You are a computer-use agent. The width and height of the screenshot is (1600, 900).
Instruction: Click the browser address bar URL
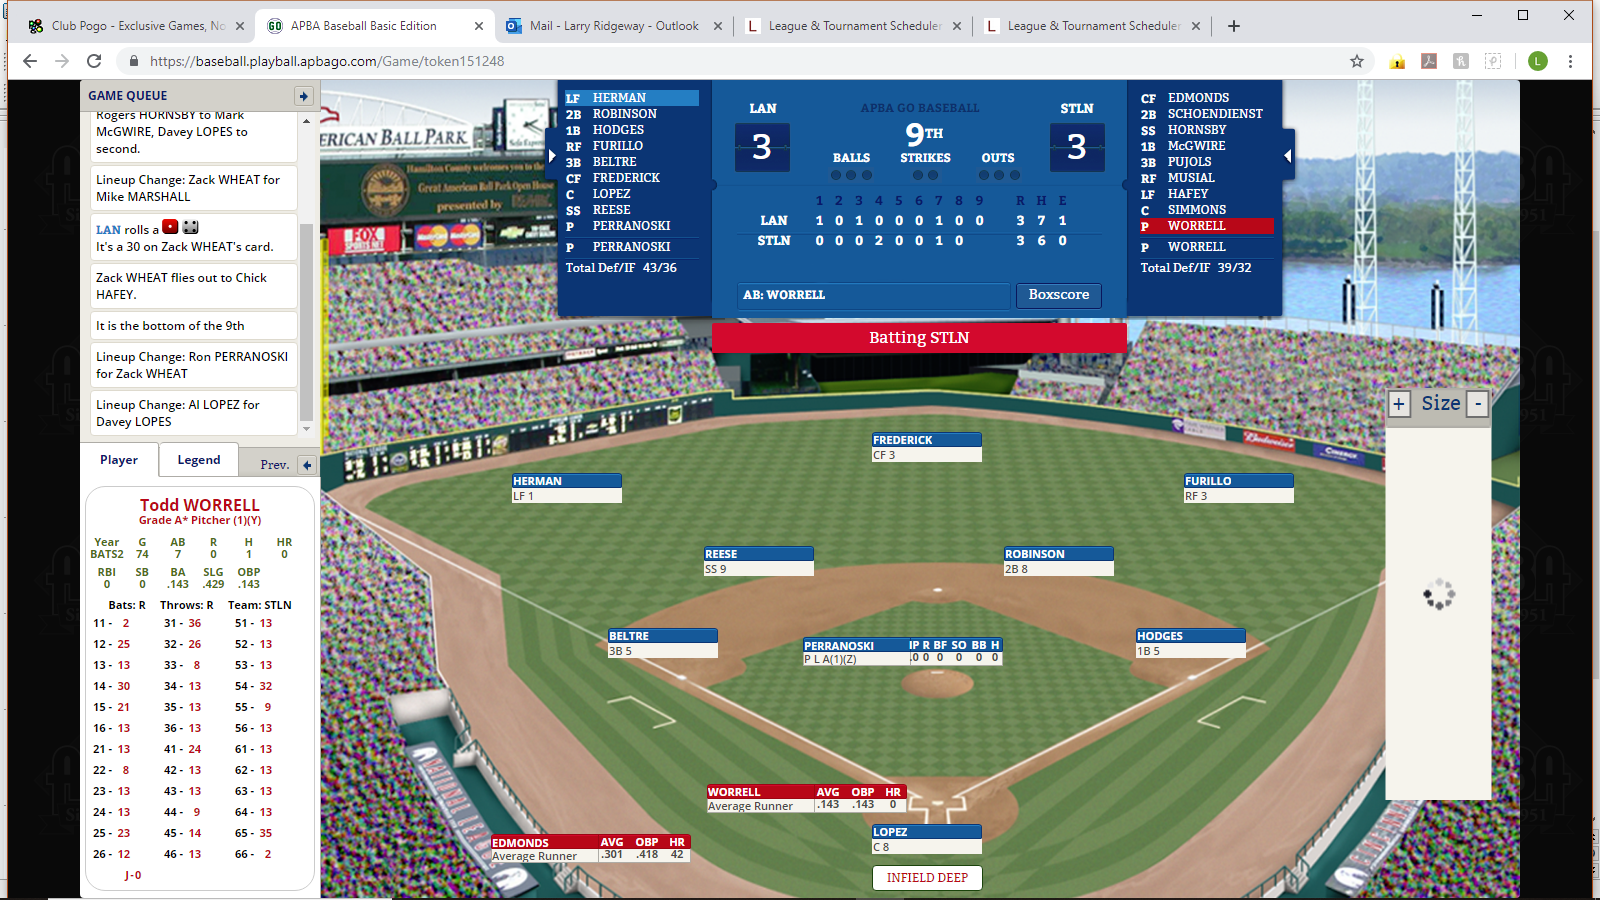[x=327, y=61]
